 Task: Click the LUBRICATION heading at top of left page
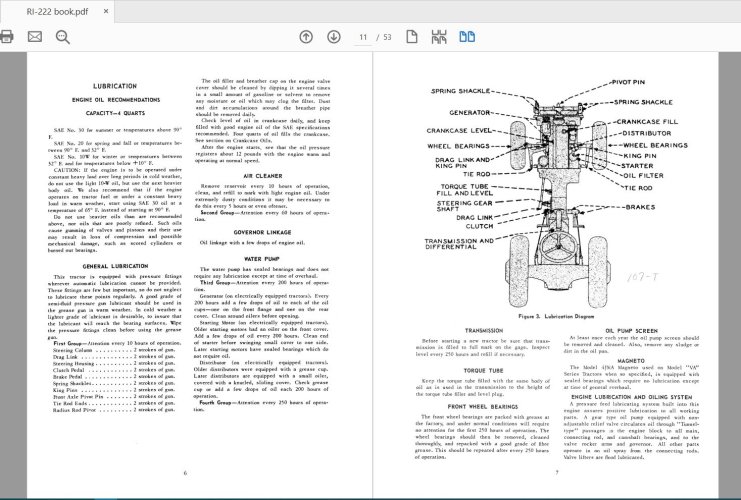tap(115, 87)
